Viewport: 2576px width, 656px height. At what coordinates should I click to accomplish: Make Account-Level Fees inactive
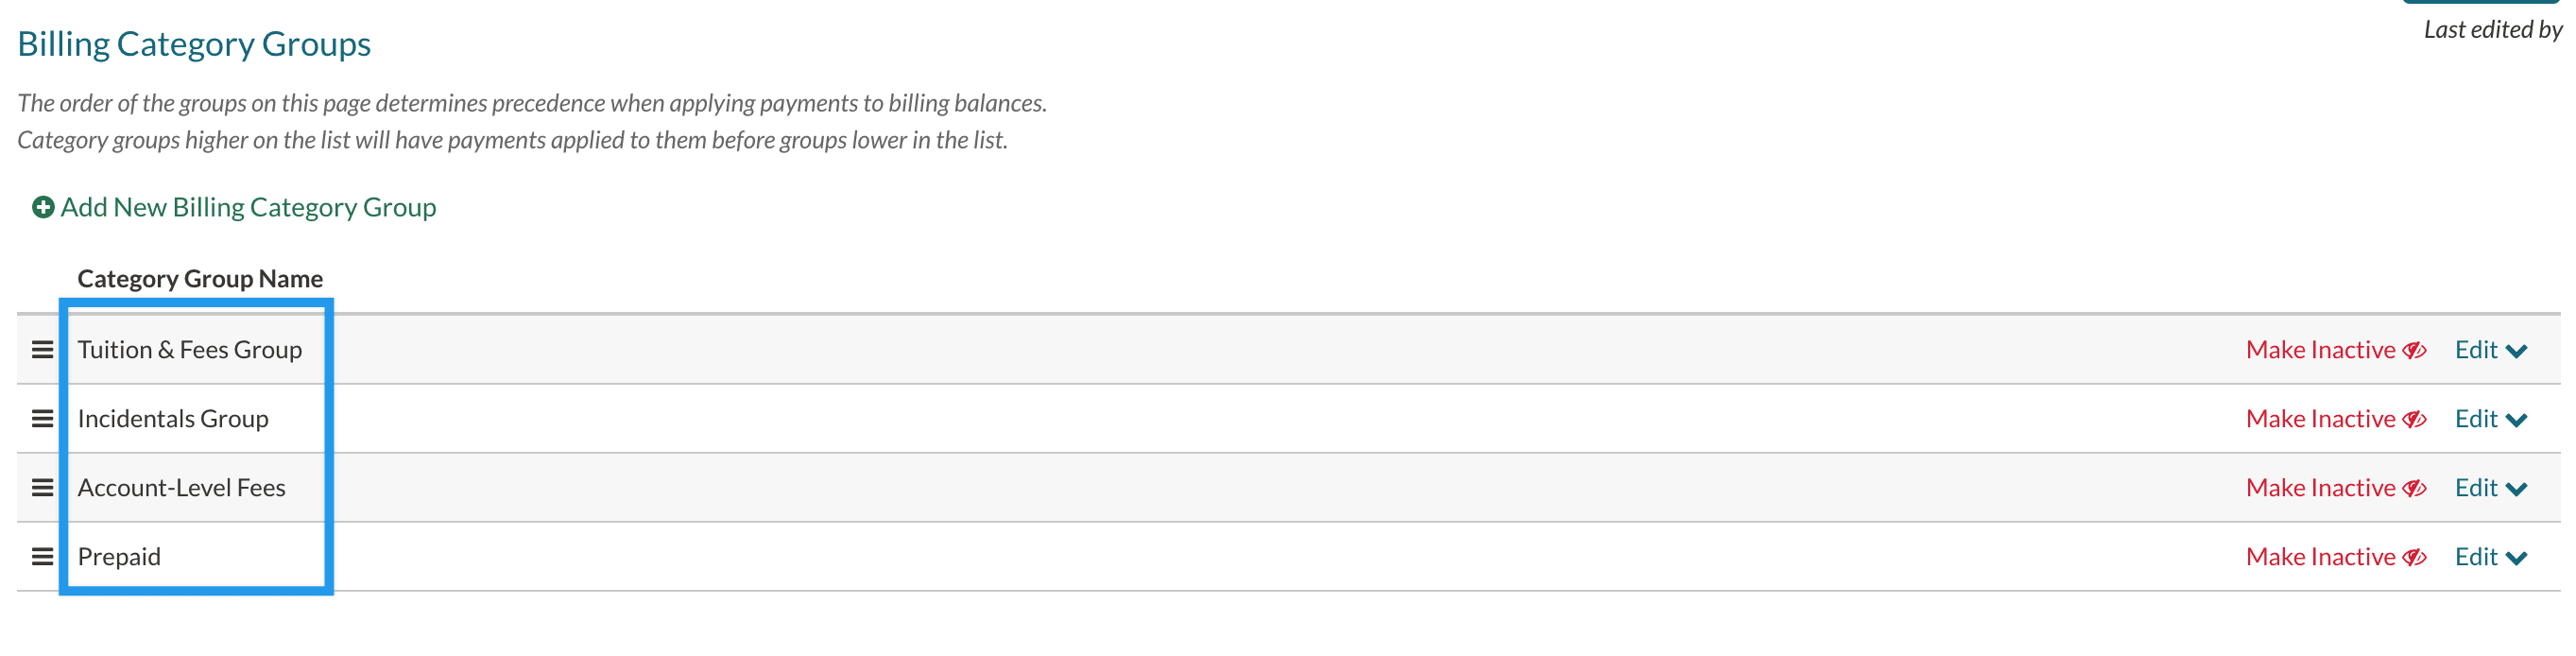(2335, 488)
